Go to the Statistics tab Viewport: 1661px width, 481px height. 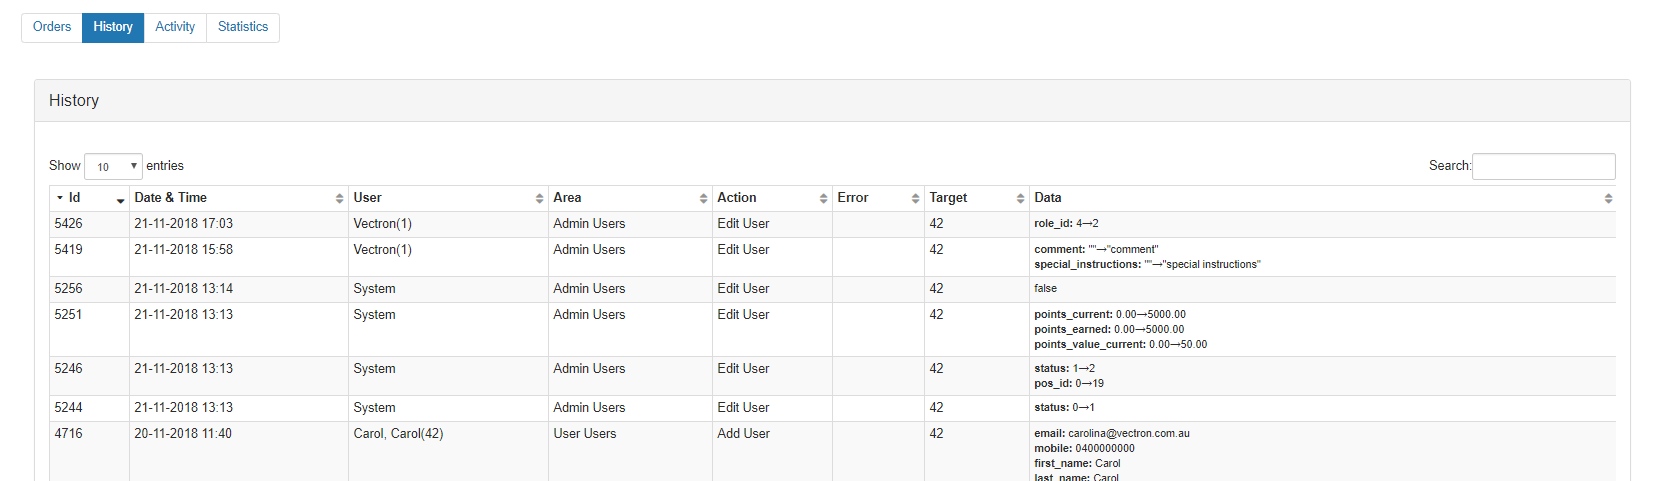click(x=243, y=27)
